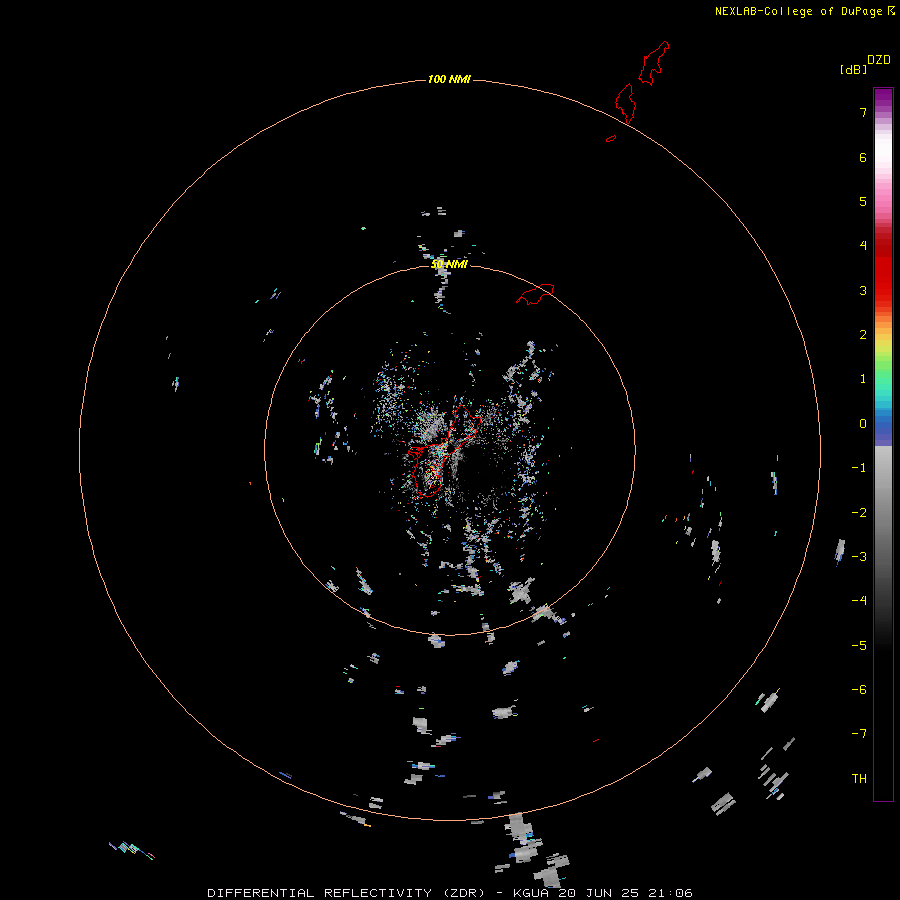Click the "-7" value on the color scale
Viewport: 900px width, 900px height.
pos(859,734)
